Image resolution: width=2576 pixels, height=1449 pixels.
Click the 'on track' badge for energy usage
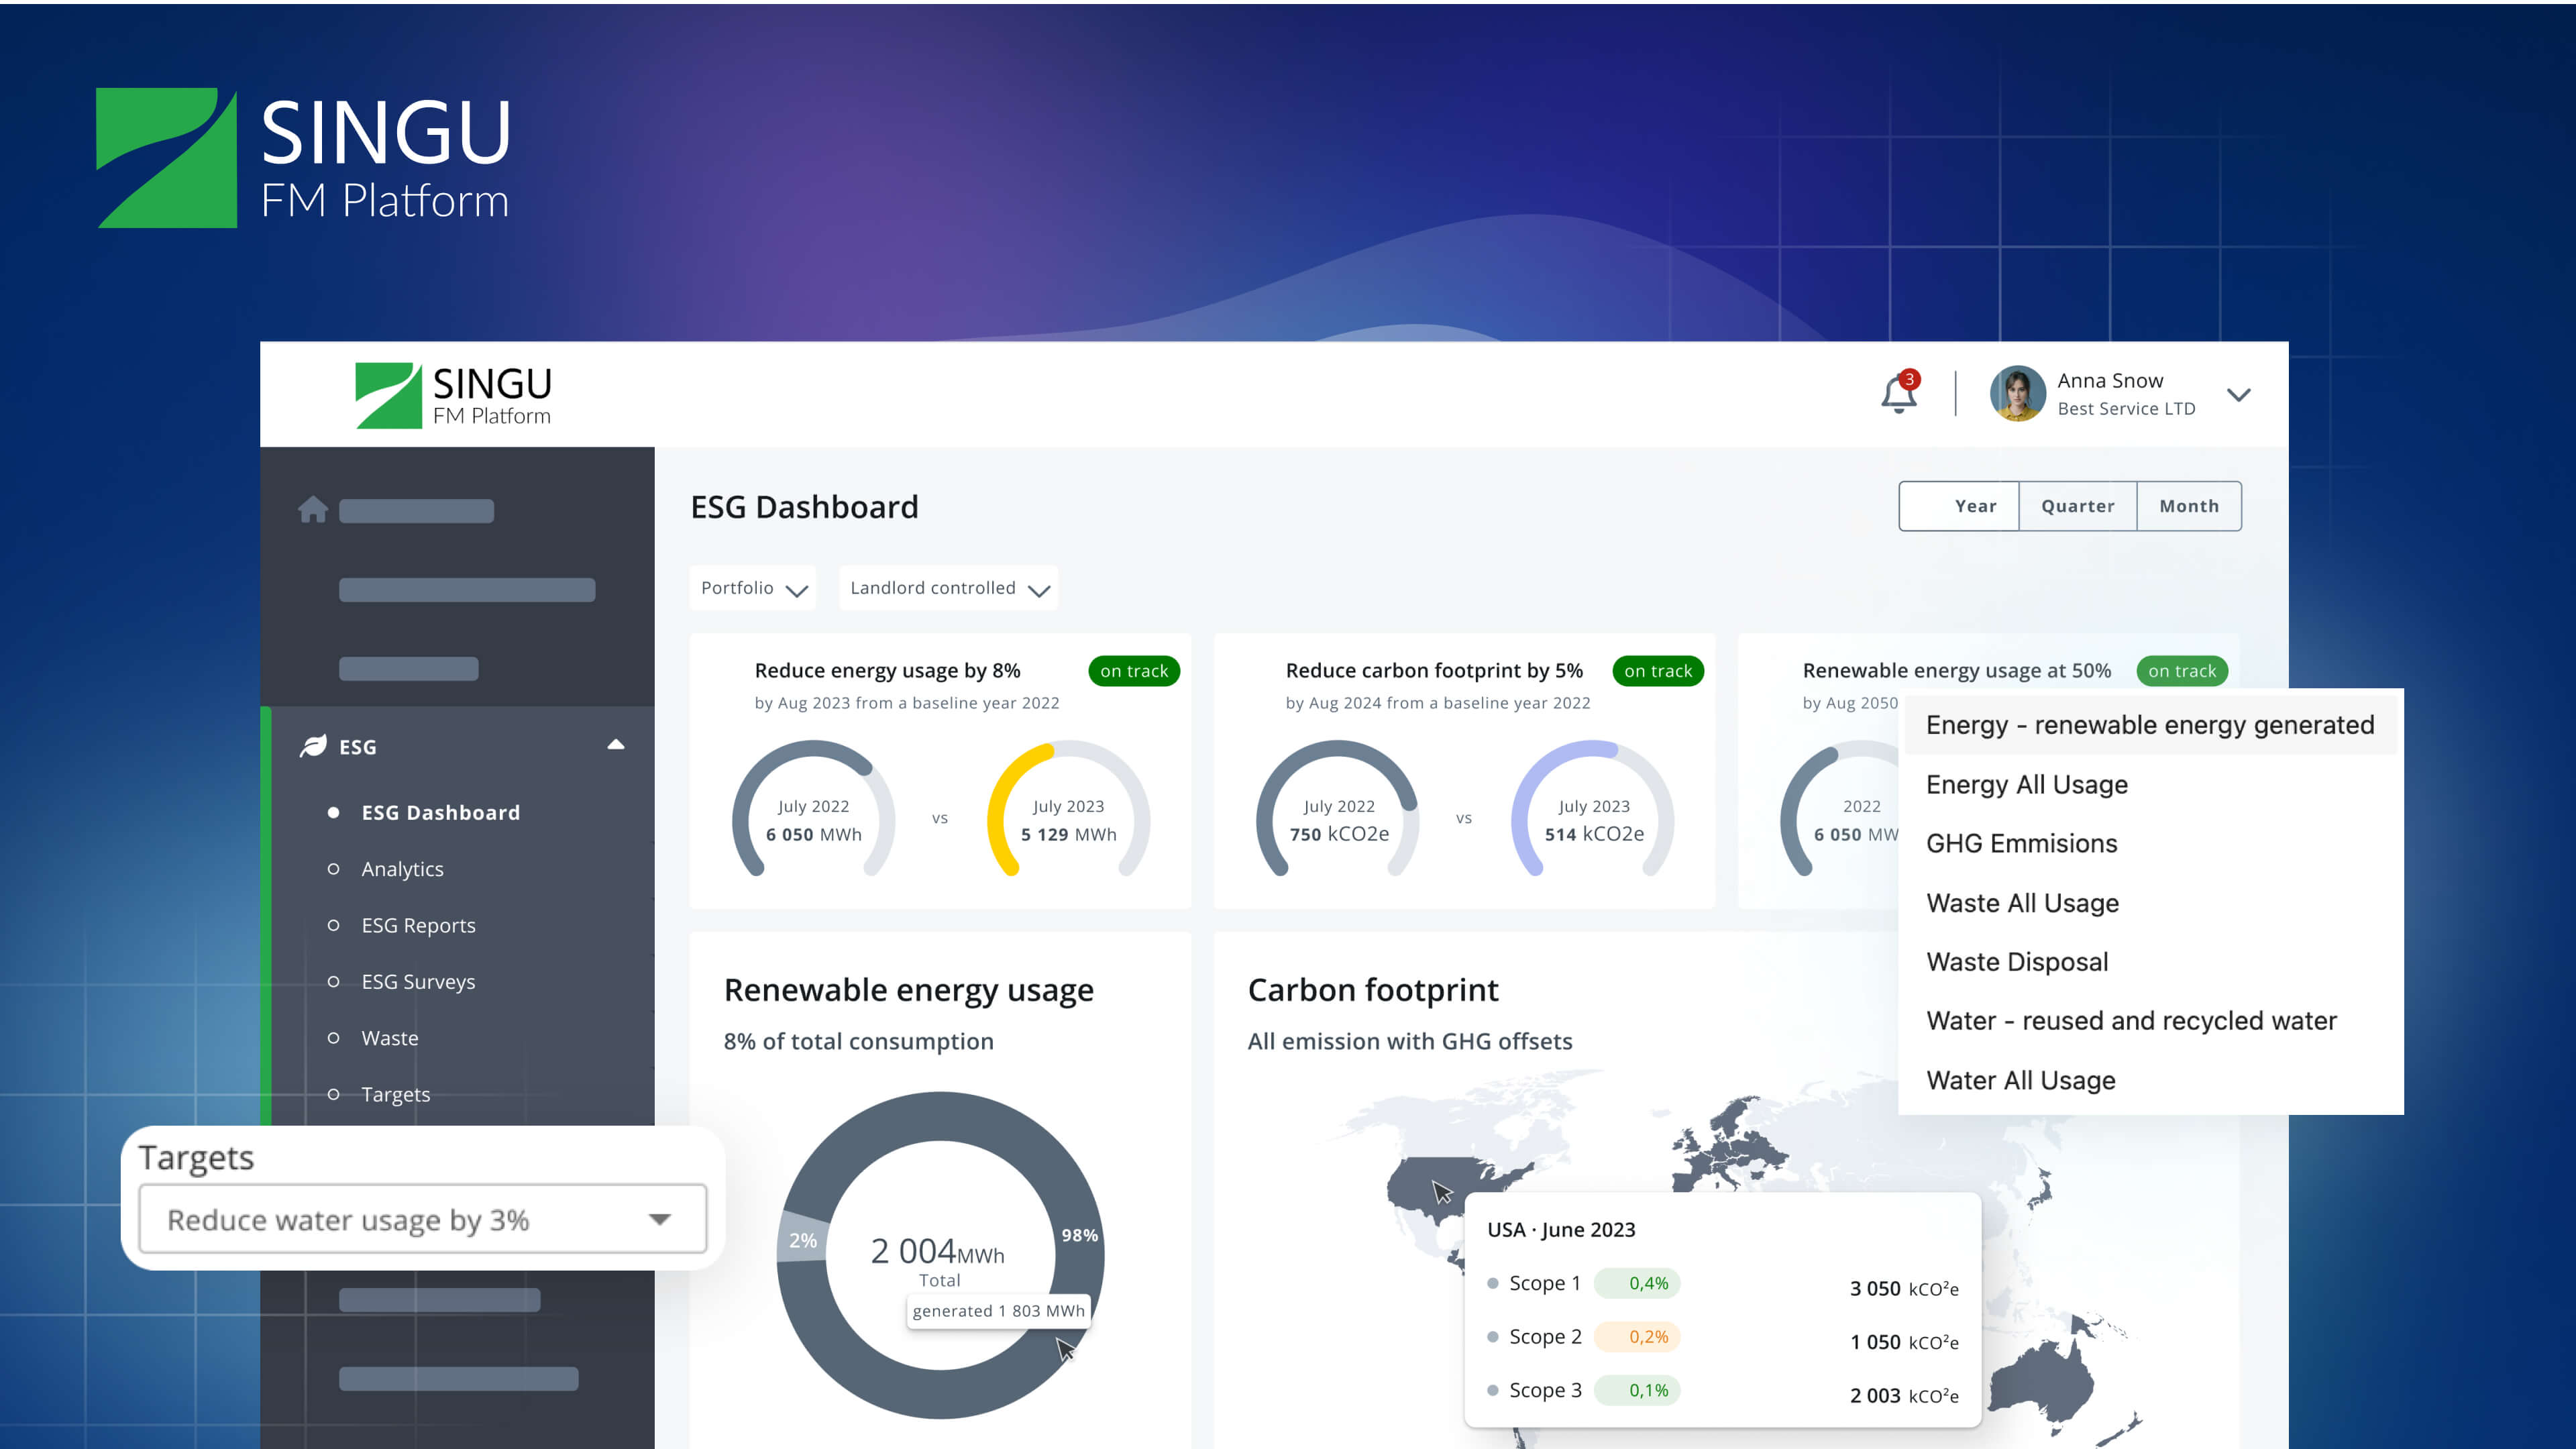(x=1133, y=671)
